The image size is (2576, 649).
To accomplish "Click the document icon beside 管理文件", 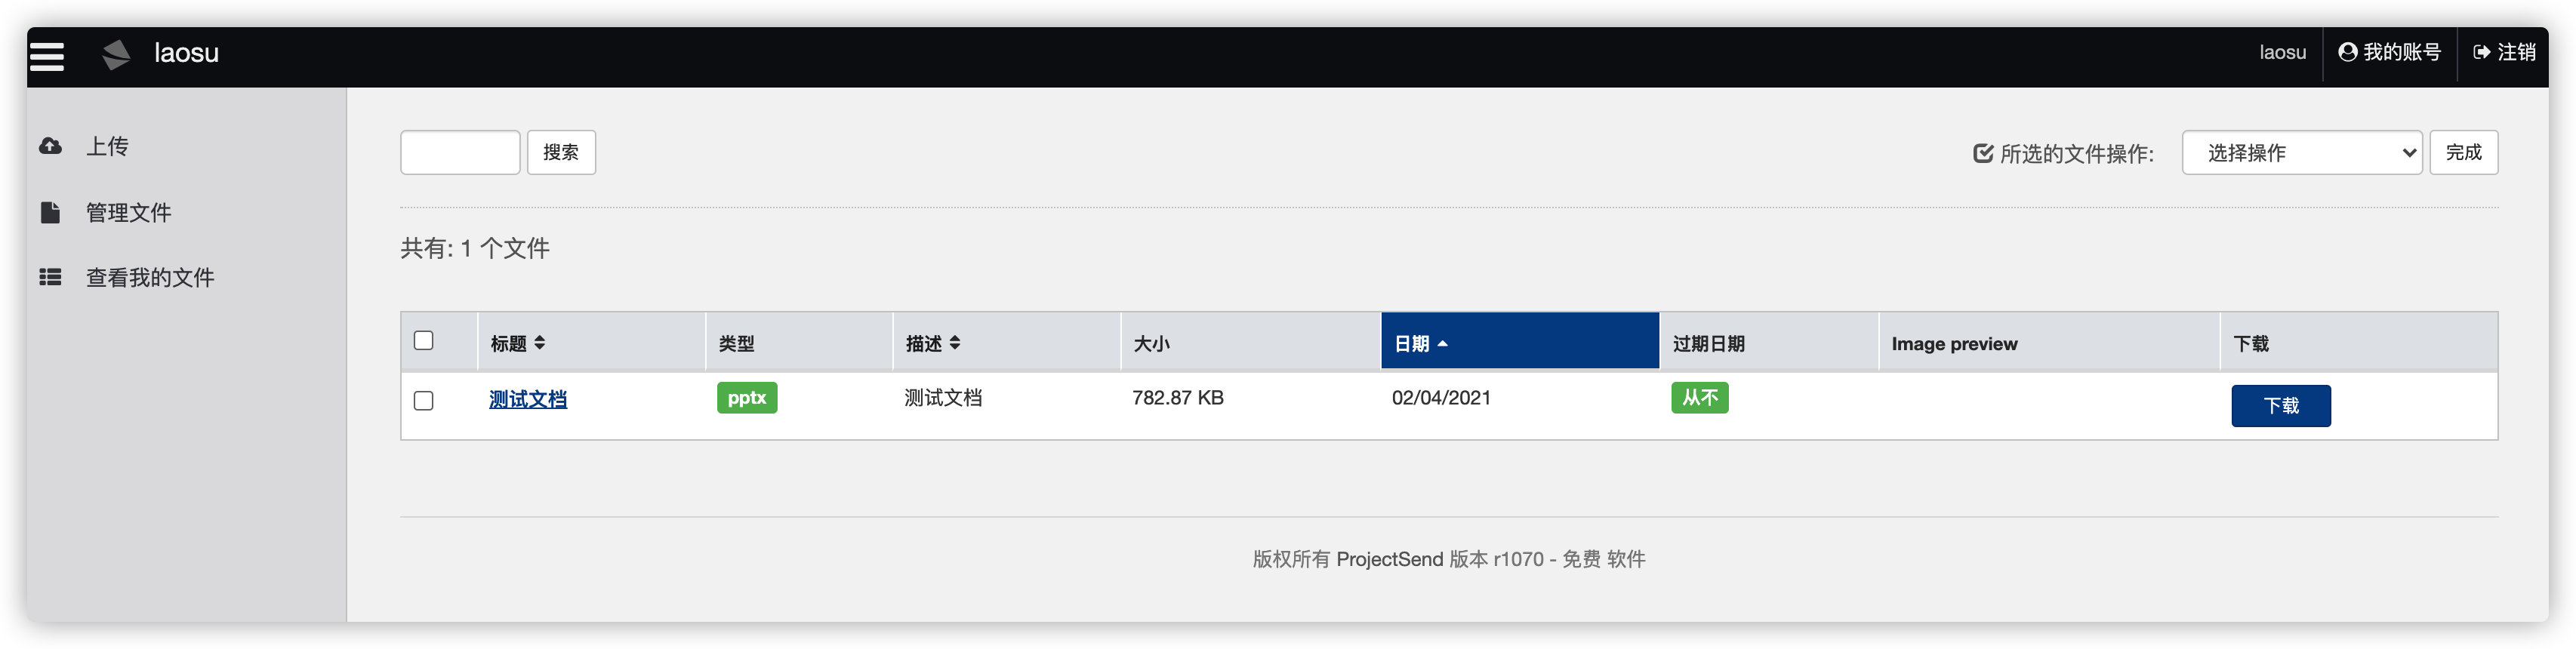I will (50, 211).
